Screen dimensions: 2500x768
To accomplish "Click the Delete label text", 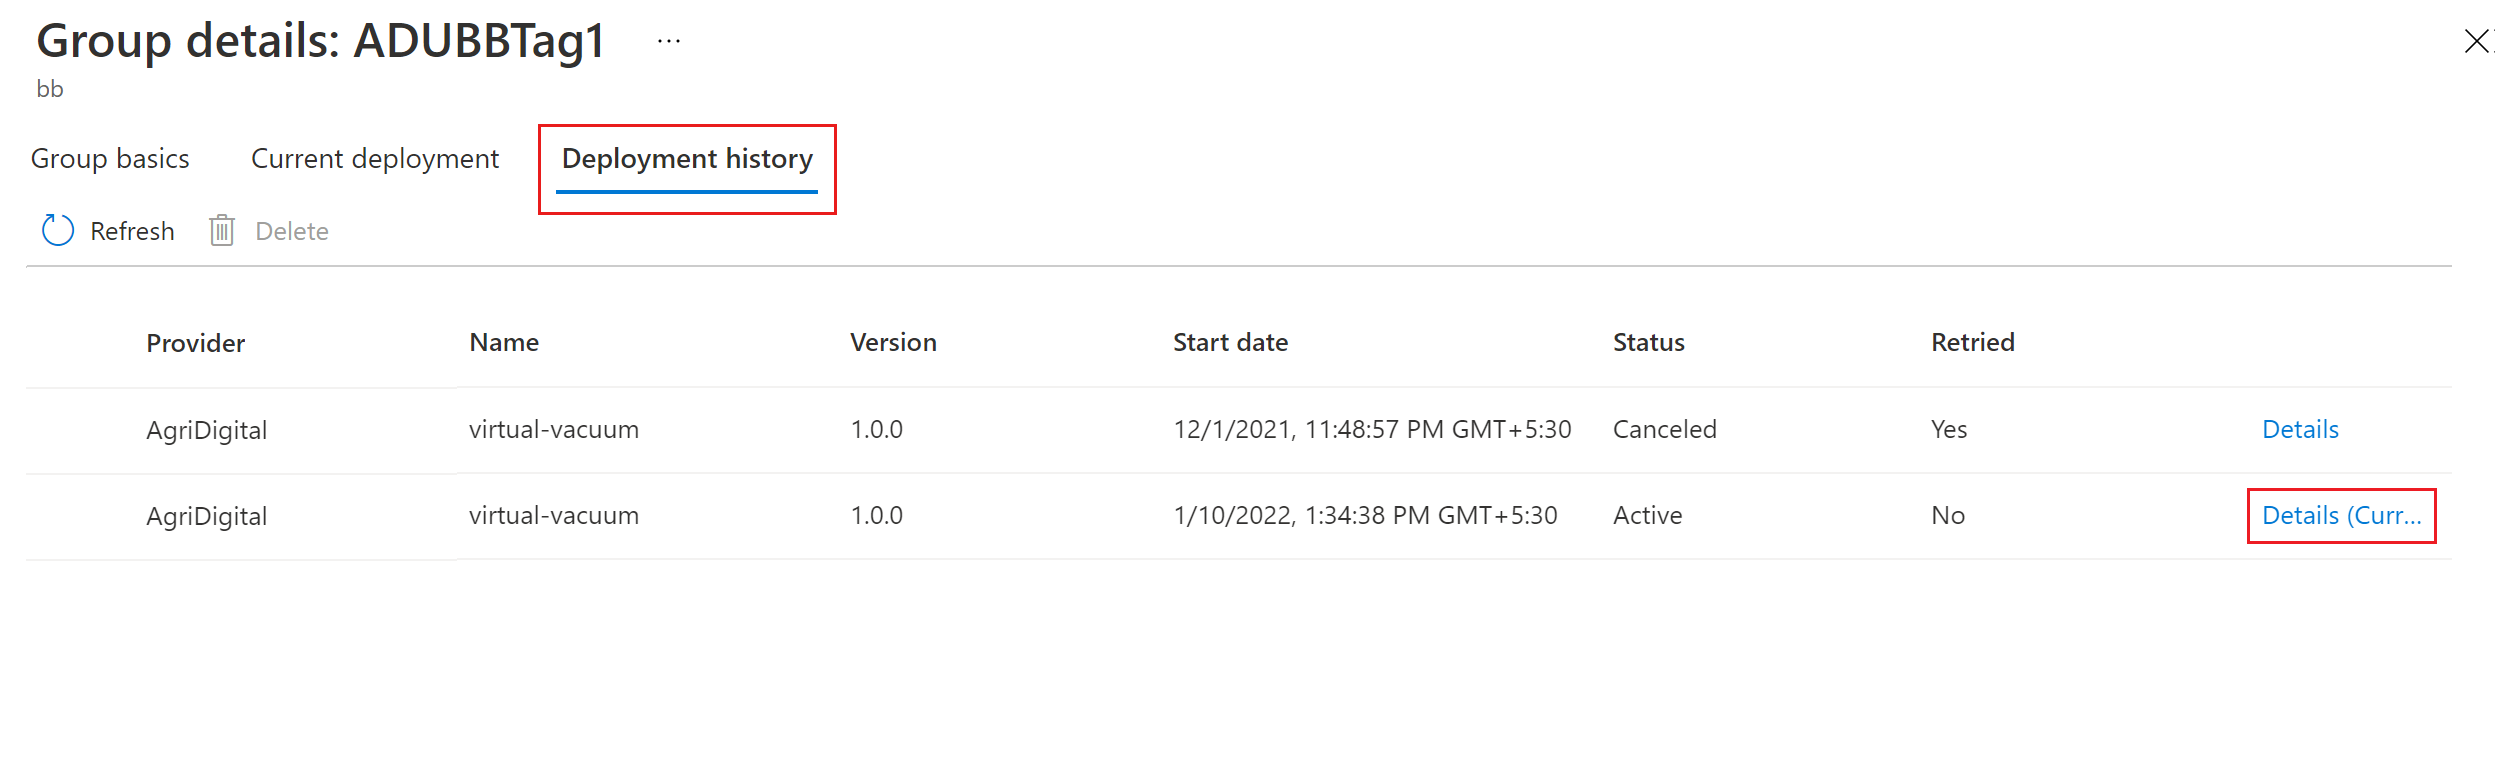I will click(x=292, y=231).
